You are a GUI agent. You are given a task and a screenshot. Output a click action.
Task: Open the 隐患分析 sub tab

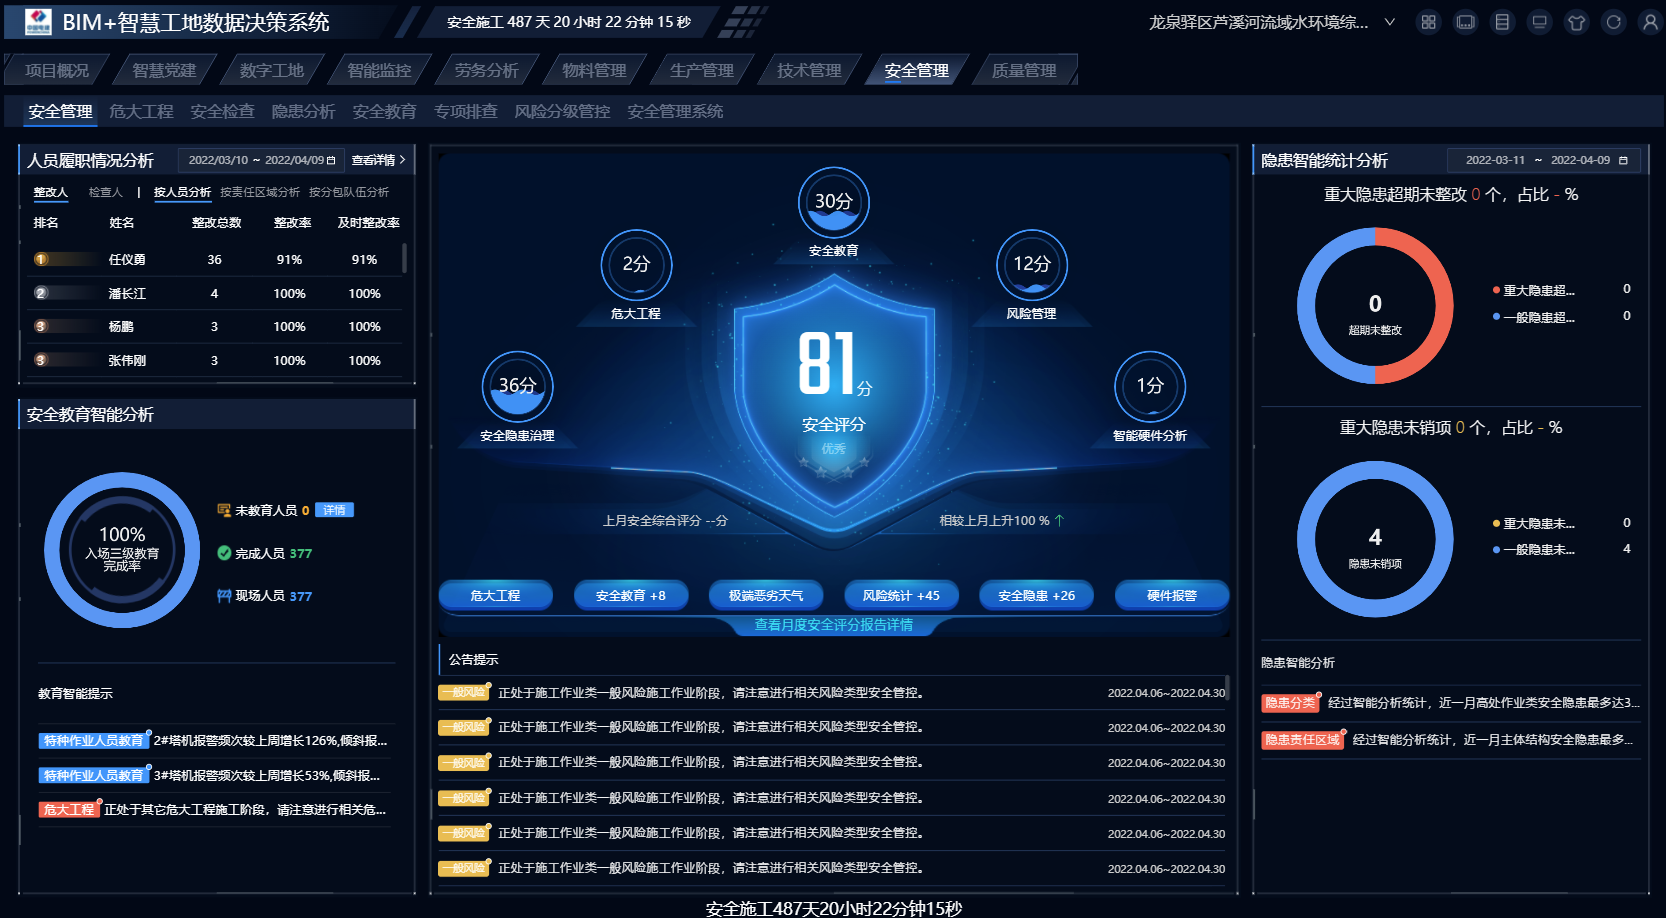(x=303, y=111)
